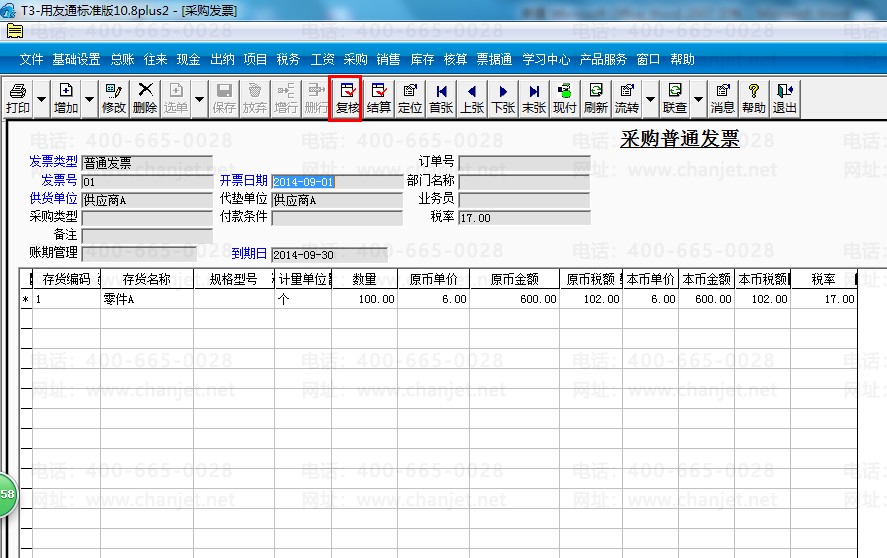Open the 出纳 menu

pyautogui.click(x=222, y=59)
